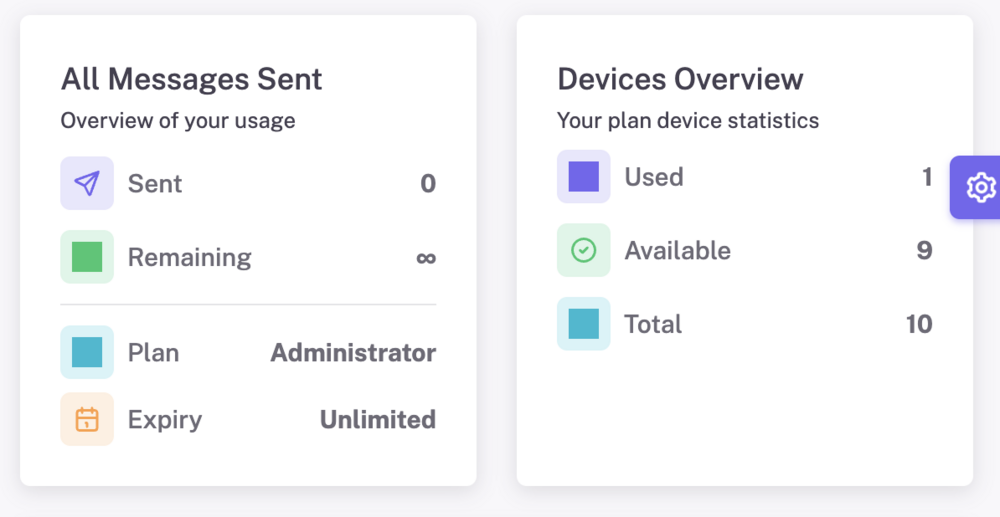Click the green checkmark Available icon
This screenshot has width=1000, height=517.
584,250
